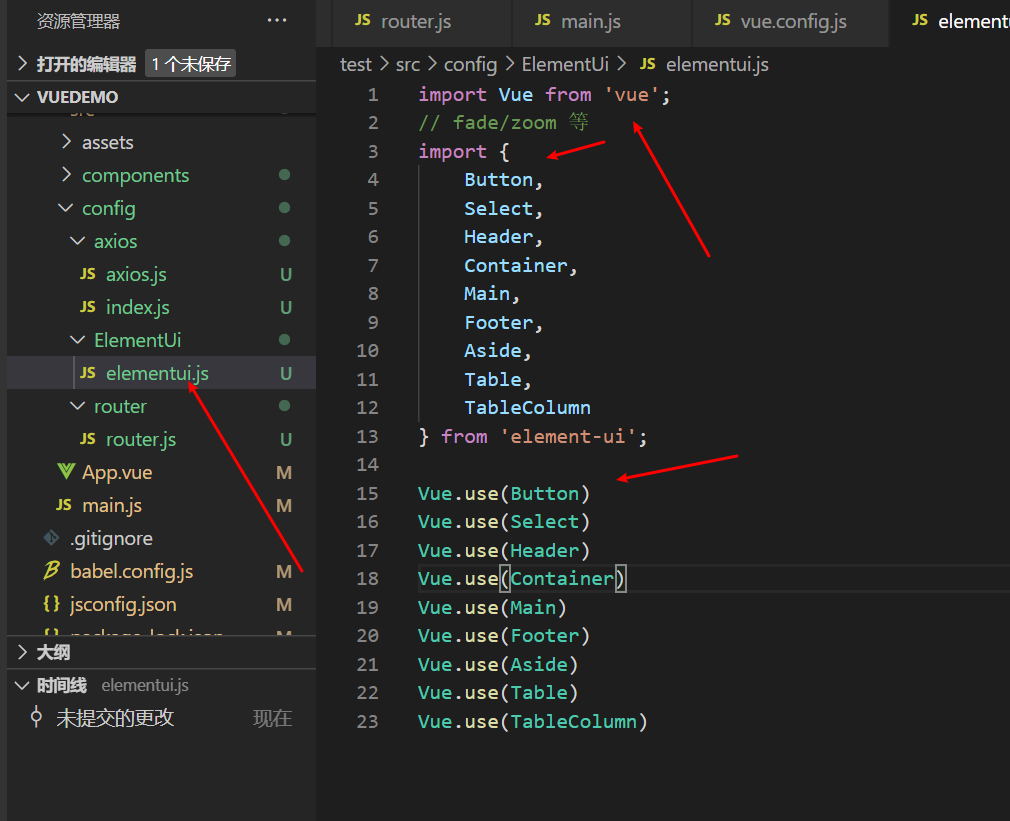Click the ElementUi breadcrumb segment
This screenshot has width=1010, height=821.
[x=565, y=64]
